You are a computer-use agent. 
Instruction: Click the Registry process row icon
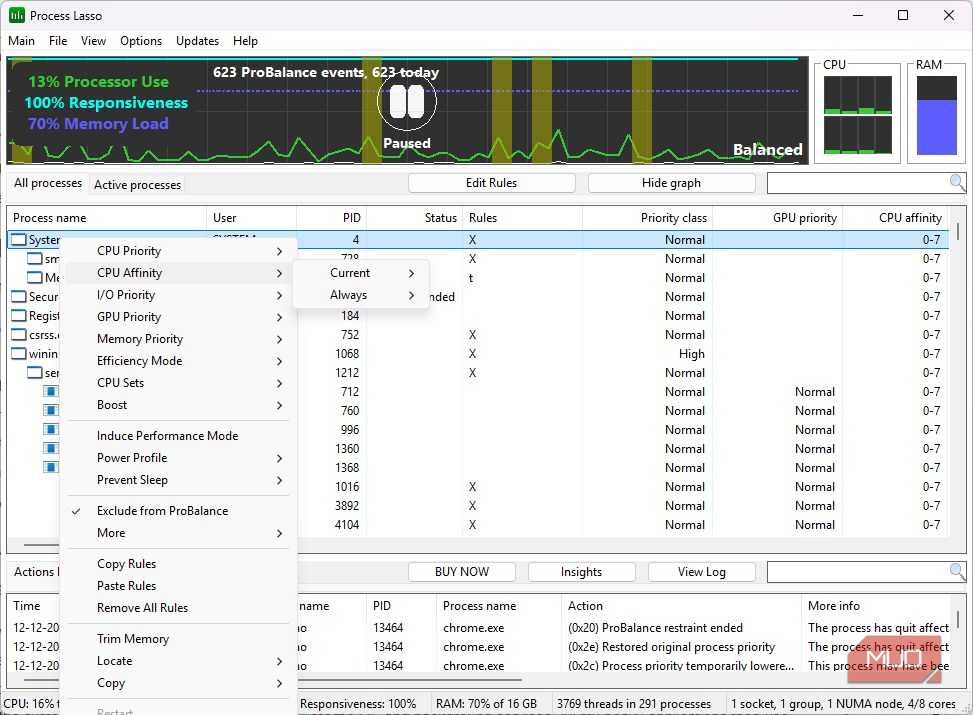point(19,316)
